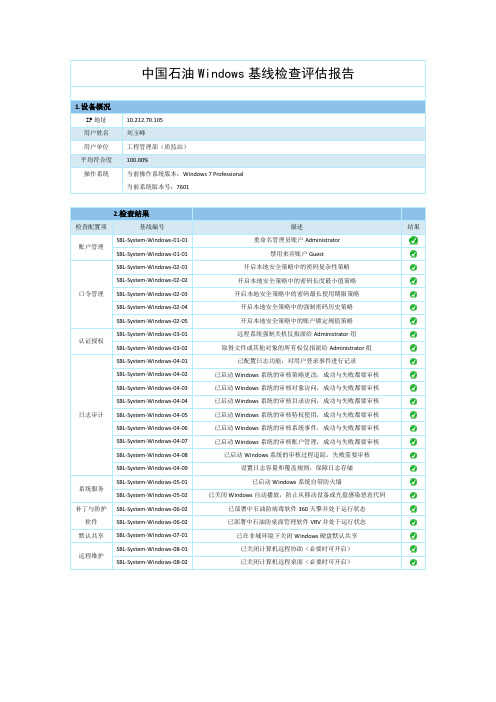Click the description 已启动 Windows 系统自带防火墙
Image resolution: width=496 pixels, height=702 pixels.
[x=296, y=482]
